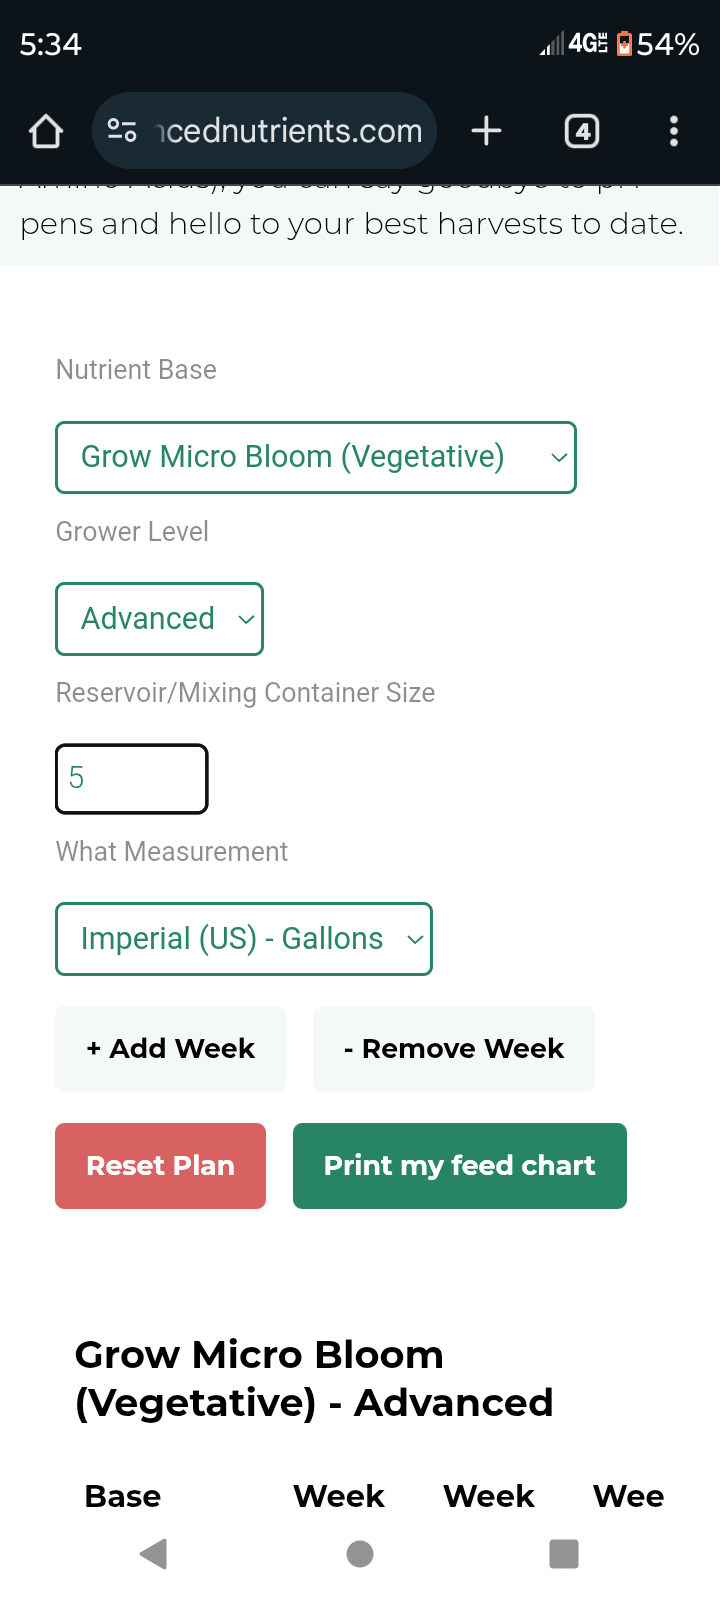Click the + Add Week button

point(171,1049)
